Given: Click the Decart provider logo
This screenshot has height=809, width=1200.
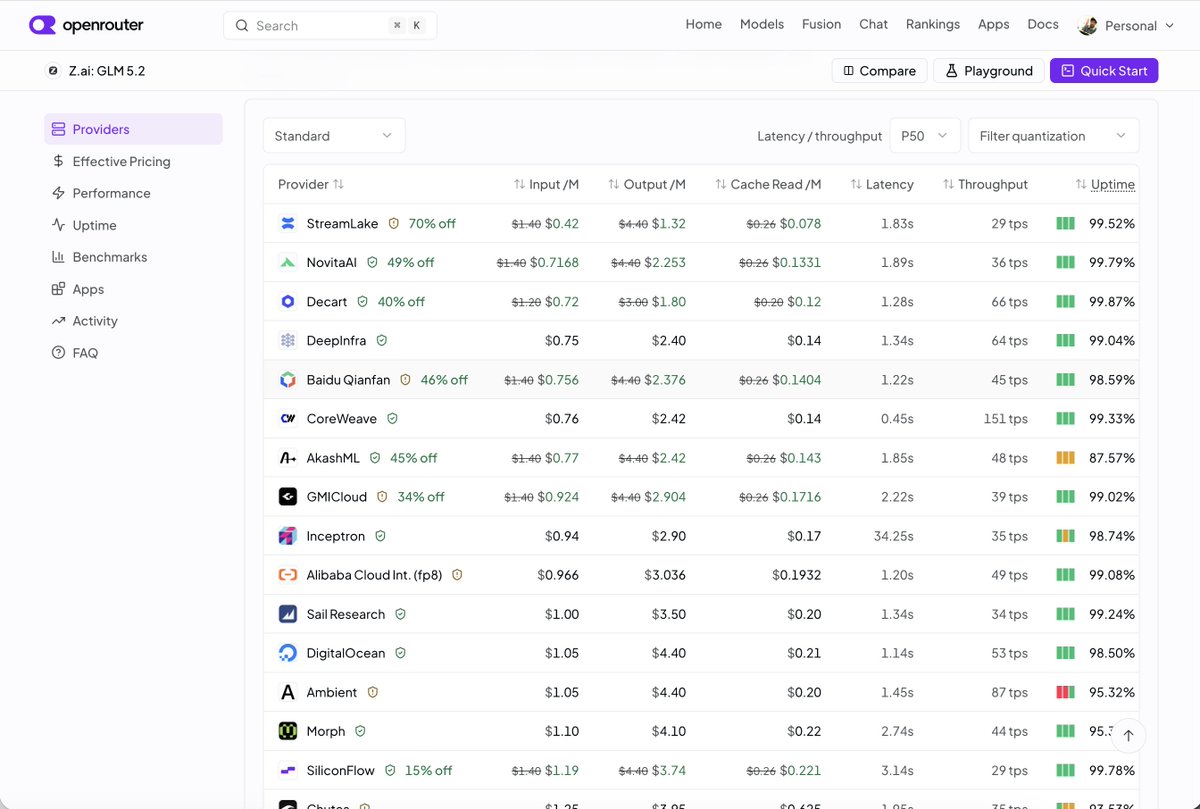Looking at the screenshot, I should (x=288, y=302).
